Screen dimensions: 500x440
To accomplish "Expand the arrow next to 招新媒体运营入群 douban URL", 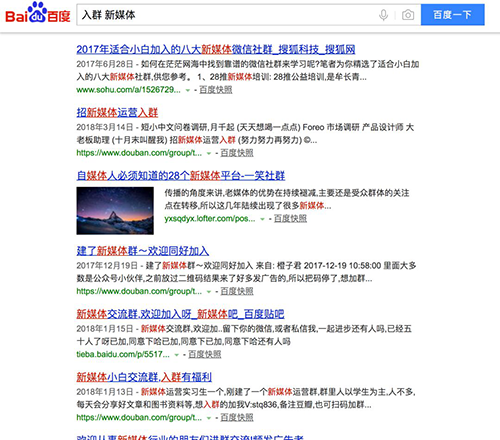I will 209,153.
